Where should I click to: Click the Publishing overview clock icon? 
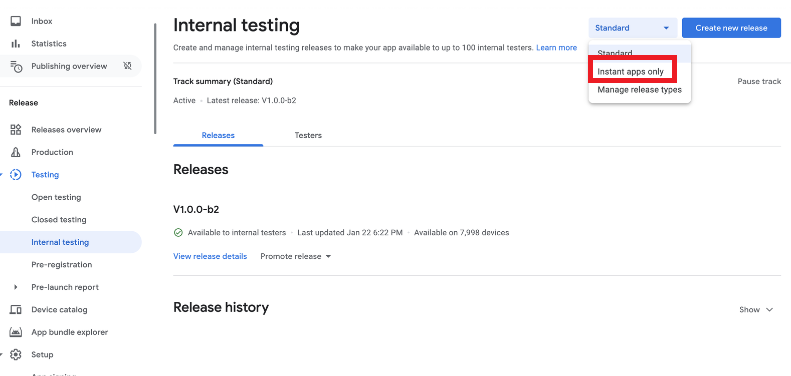[16, 66]
